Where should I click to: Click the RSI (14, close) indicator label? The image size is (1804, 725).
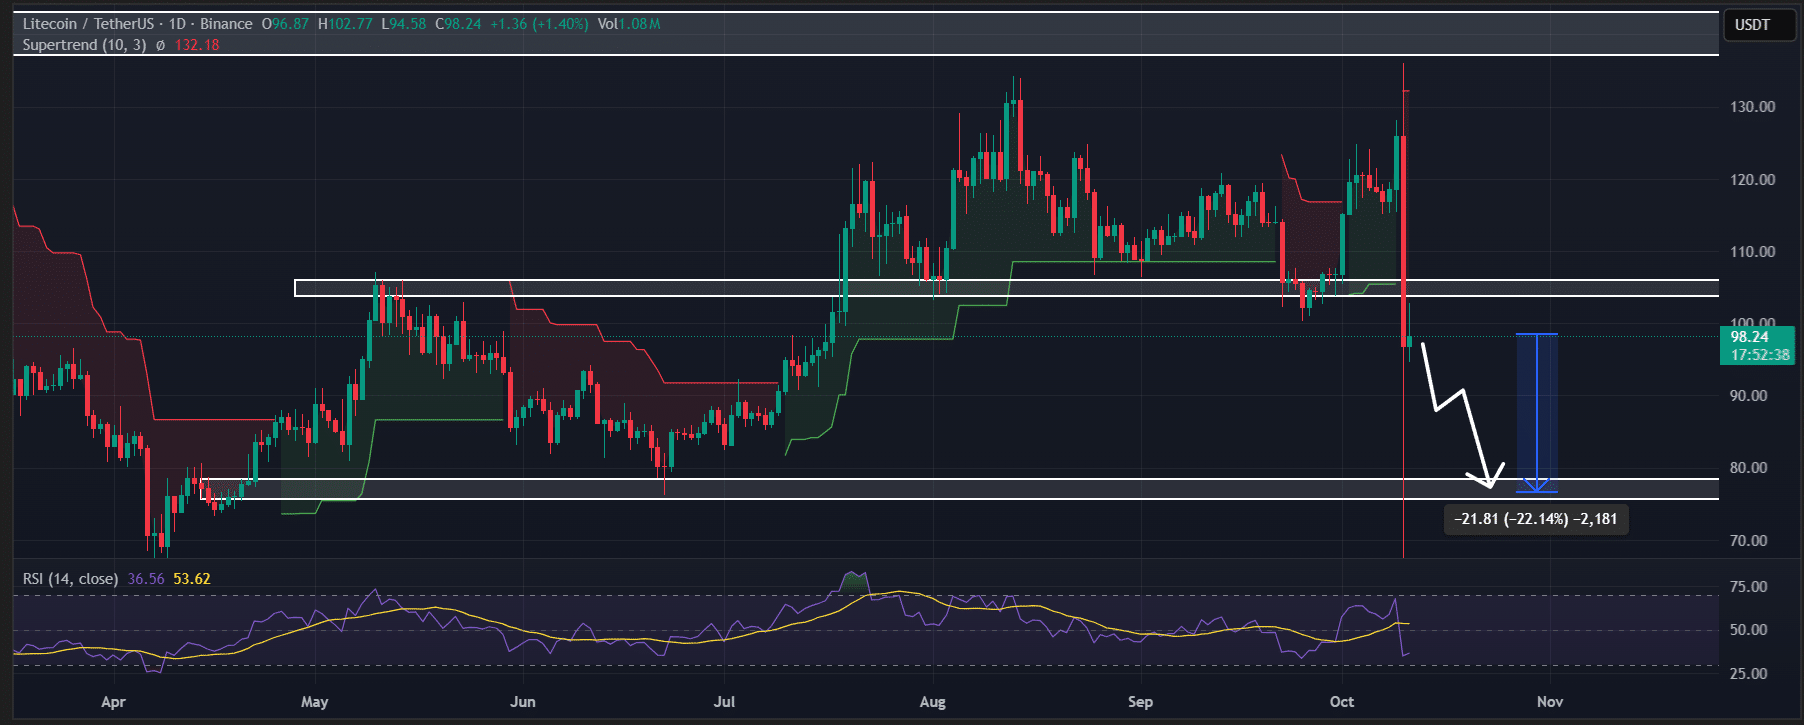(70, 579)
